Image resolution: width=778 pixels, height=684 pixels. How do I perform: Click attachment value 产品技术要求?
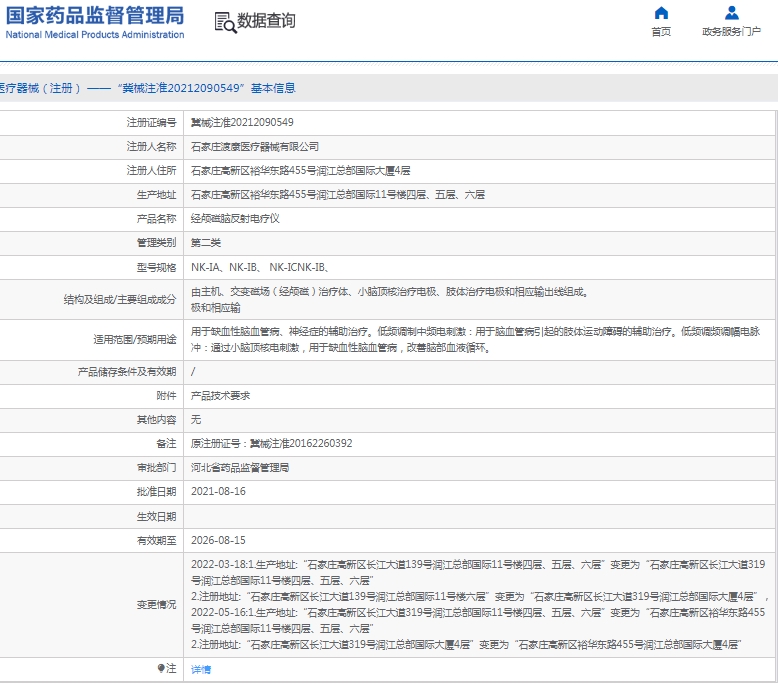coord(220,396)
